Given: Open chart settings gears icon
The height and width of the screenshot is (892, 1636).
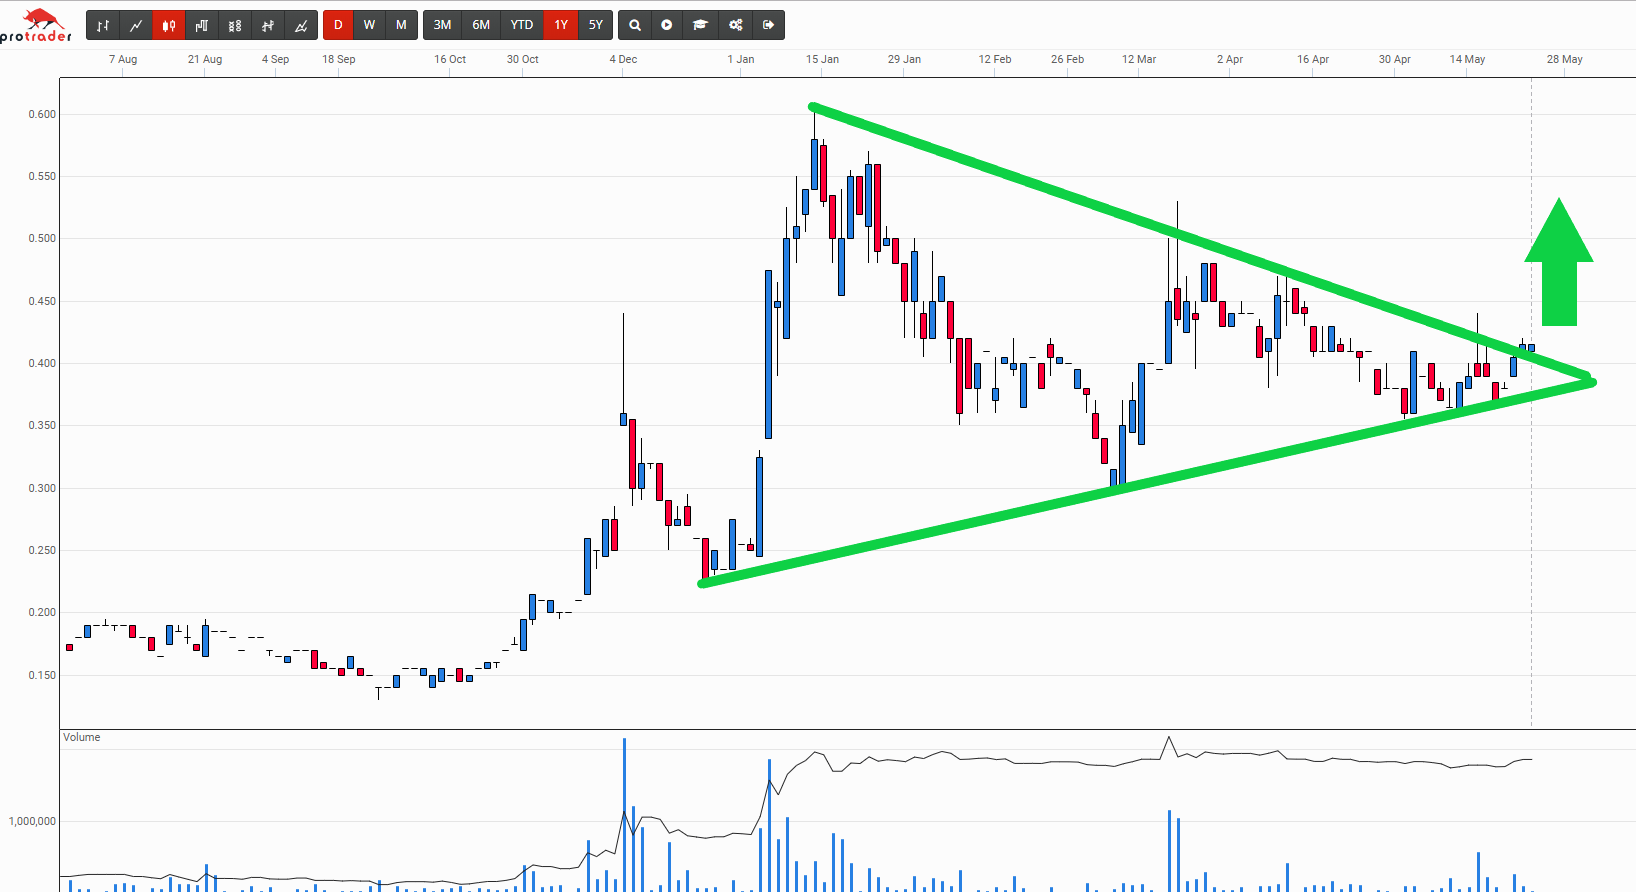Looking at the screenshot, I should [x=735, y=25].
